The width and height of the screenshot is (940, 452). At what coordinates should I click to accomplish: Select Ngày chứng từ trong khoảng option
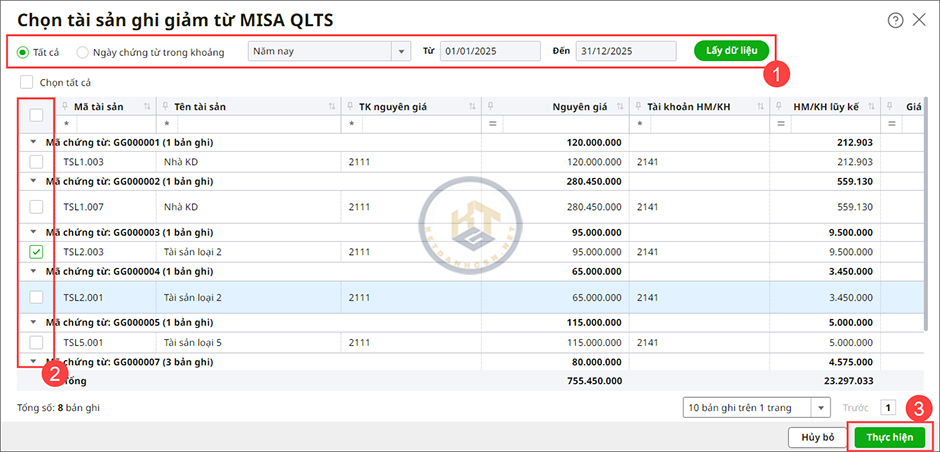pos(83,51)
